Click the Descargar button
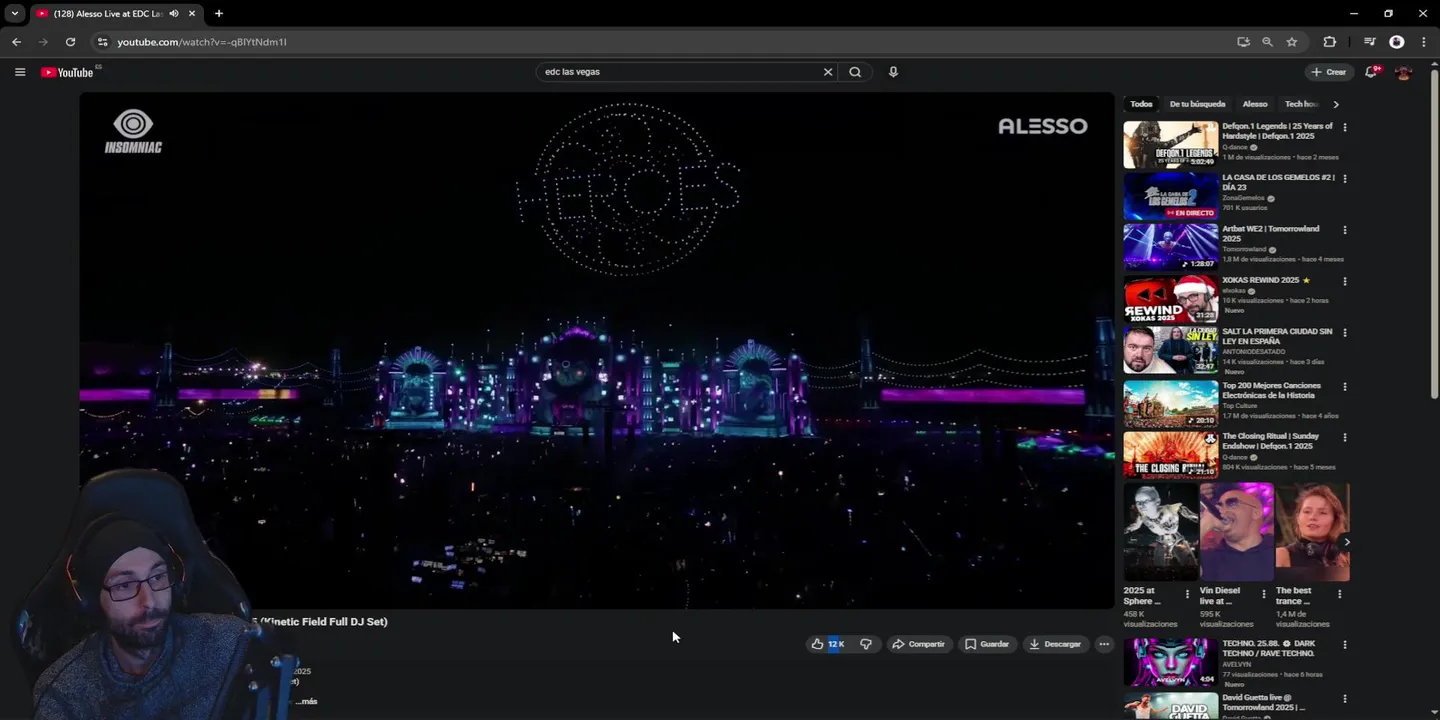 point(1055,644)
